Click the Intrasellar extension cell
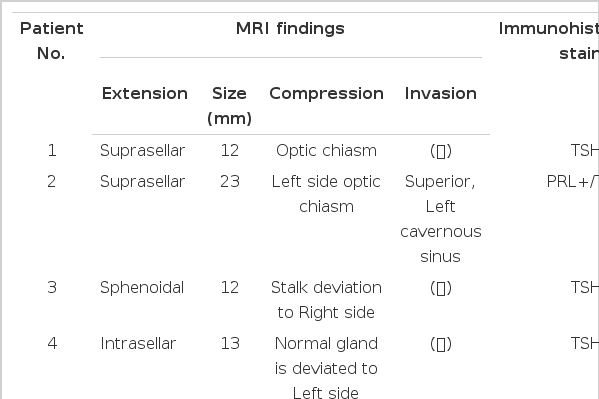Viewport: 599px width, 399px height. point(138,344)
